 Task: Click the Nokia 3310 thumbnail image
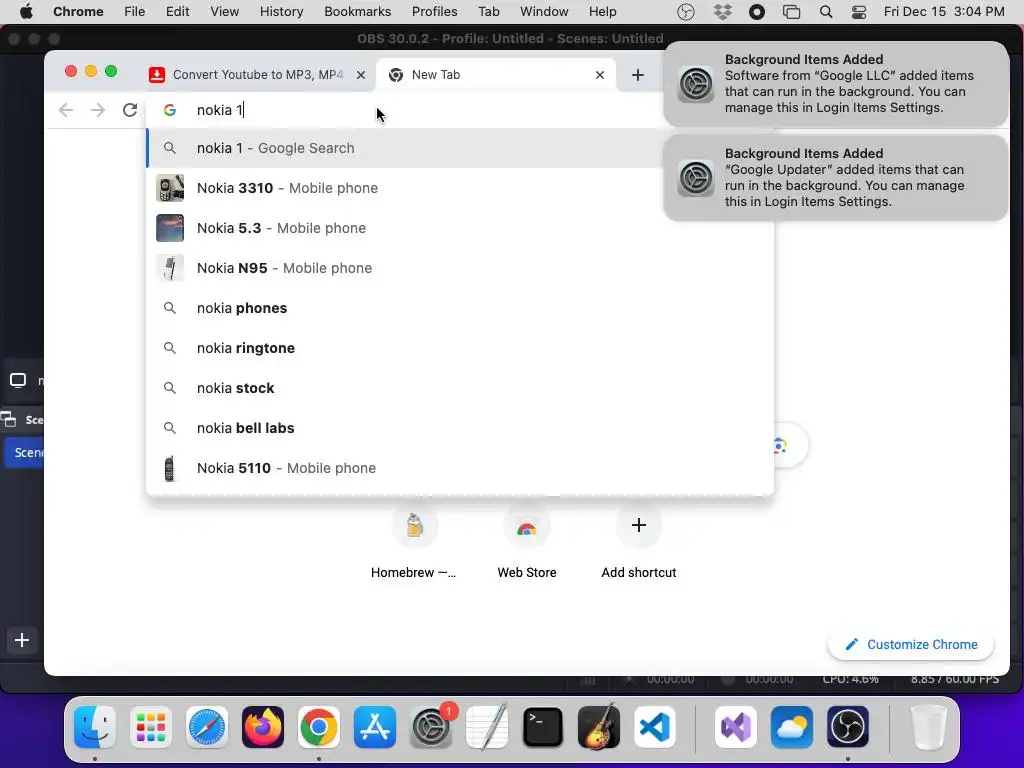coord(170,188)
